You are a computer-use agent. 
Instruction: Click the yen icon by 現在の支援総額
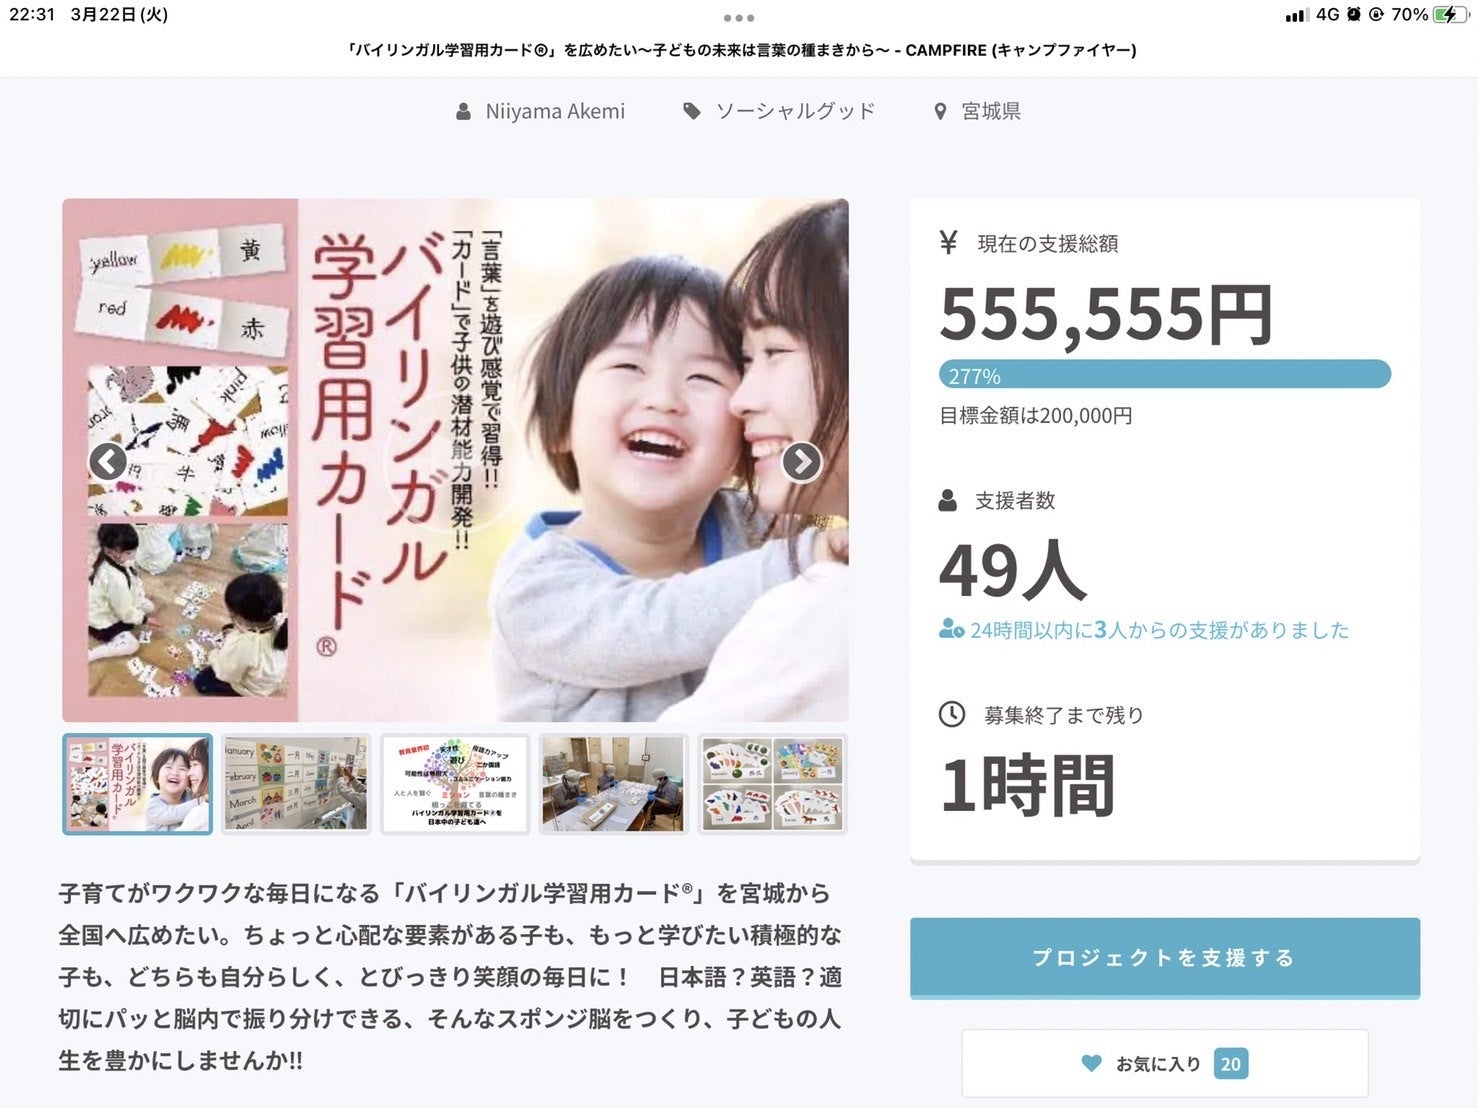point(948,242)
